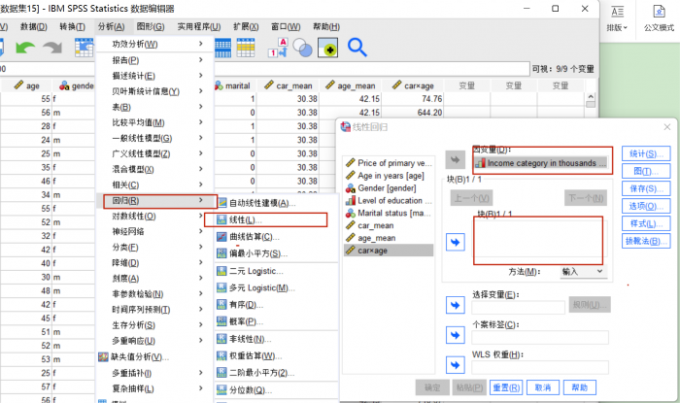Open 窗口(W) menu

[286, 26]
